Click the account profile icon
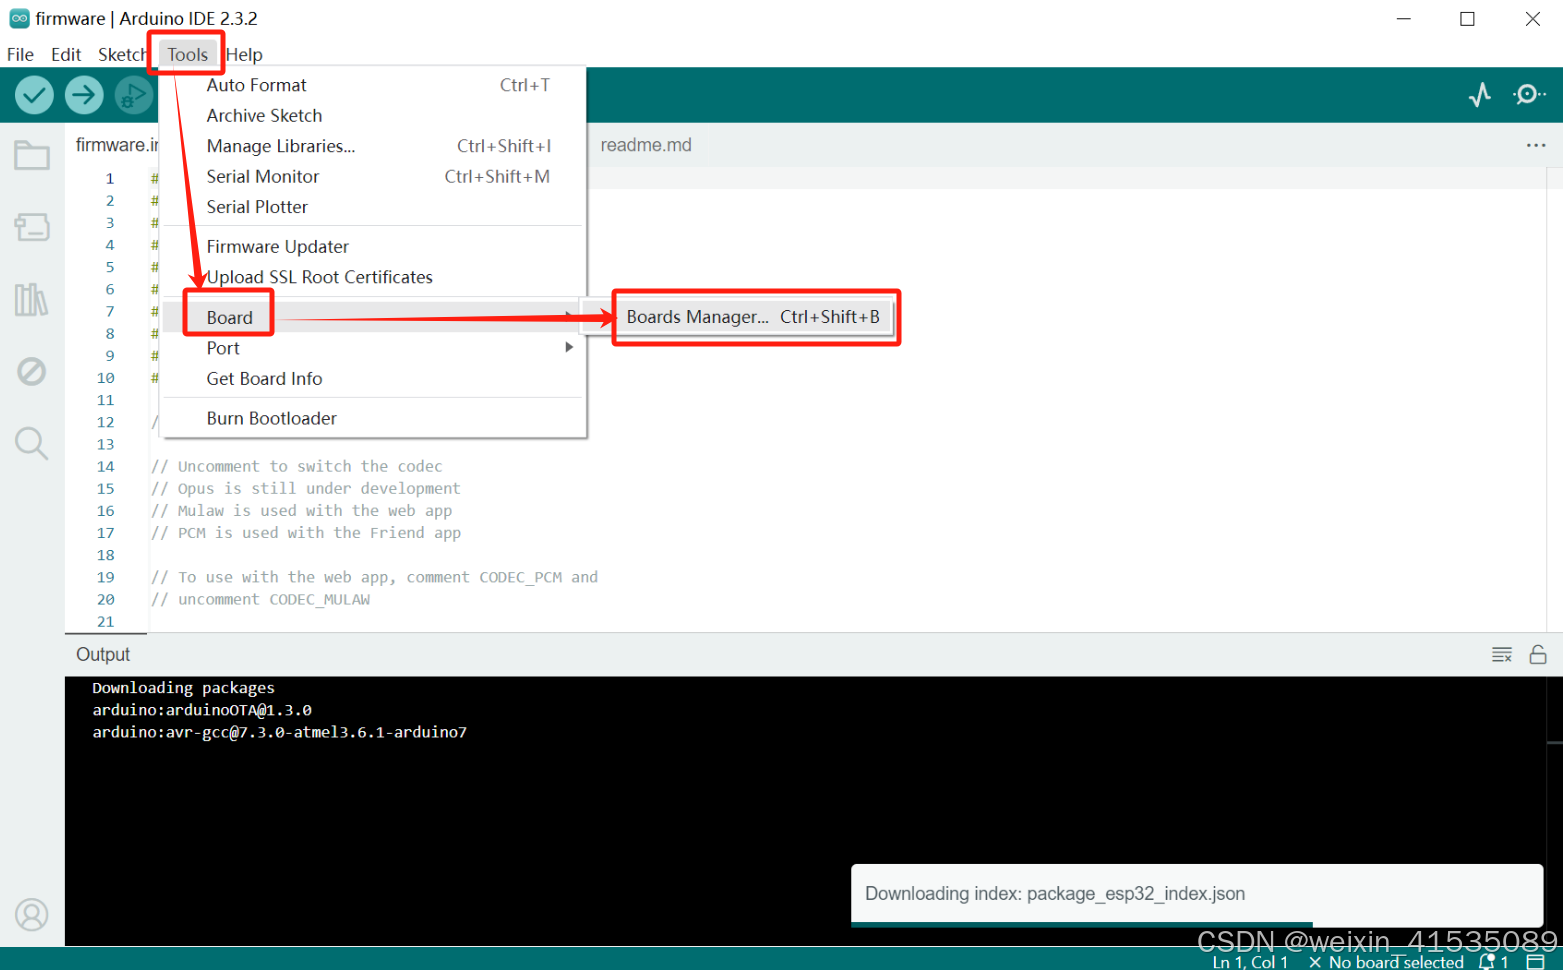The image size is (1563, 970). point(32,915)
